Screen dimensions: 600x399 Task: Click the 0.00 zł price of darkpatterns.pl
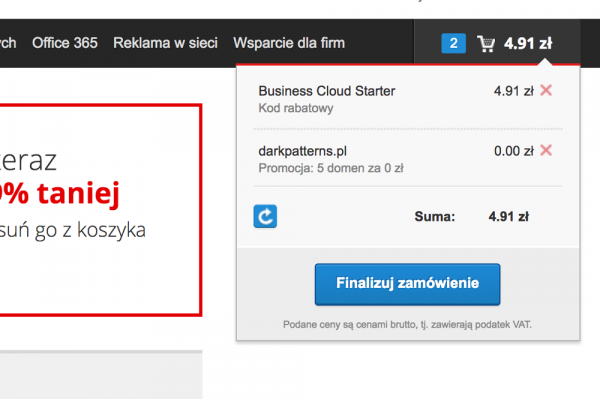(514, 151)
